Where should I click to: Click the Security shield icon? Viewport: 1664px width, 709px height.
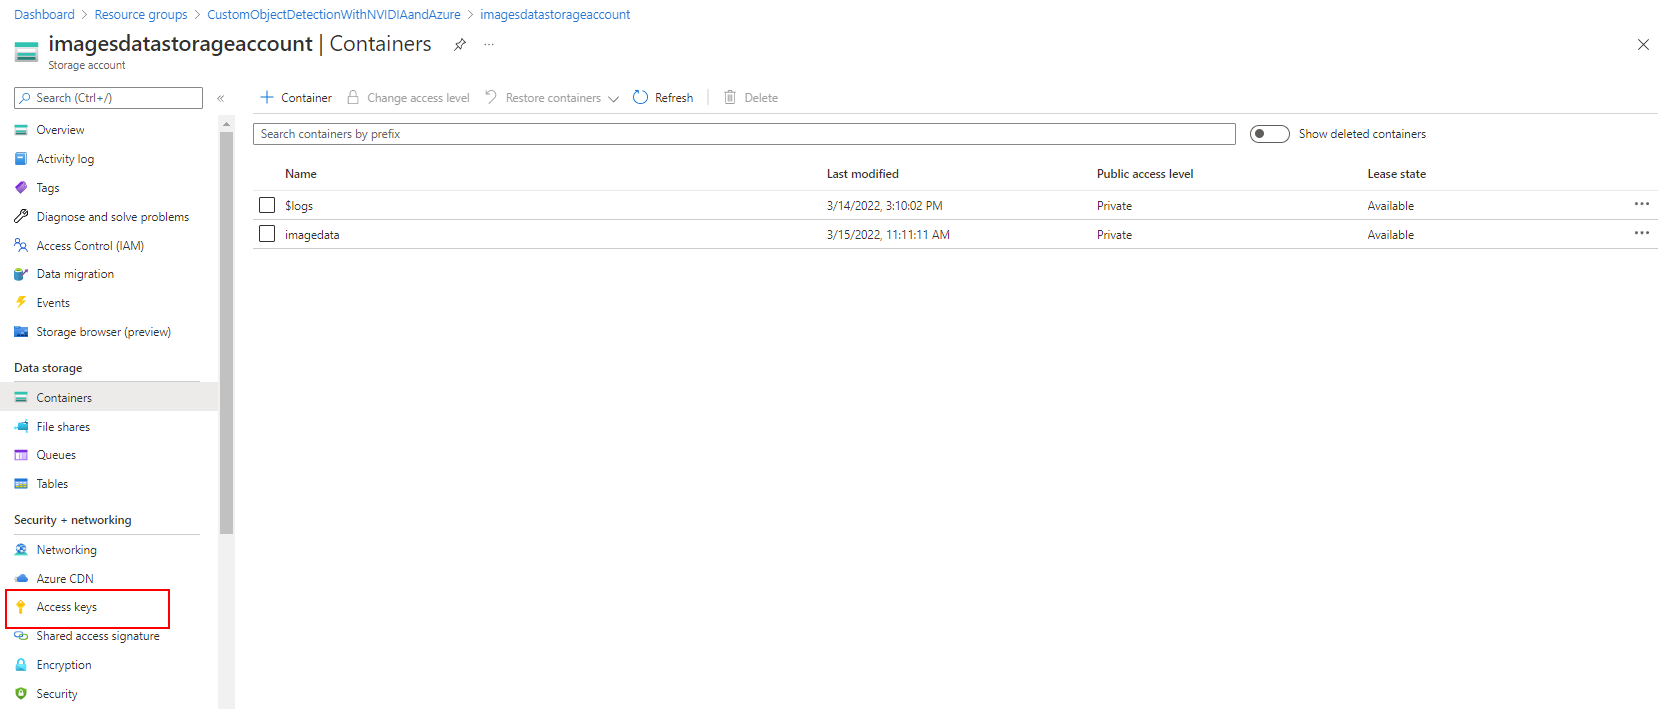coord(21,694)
